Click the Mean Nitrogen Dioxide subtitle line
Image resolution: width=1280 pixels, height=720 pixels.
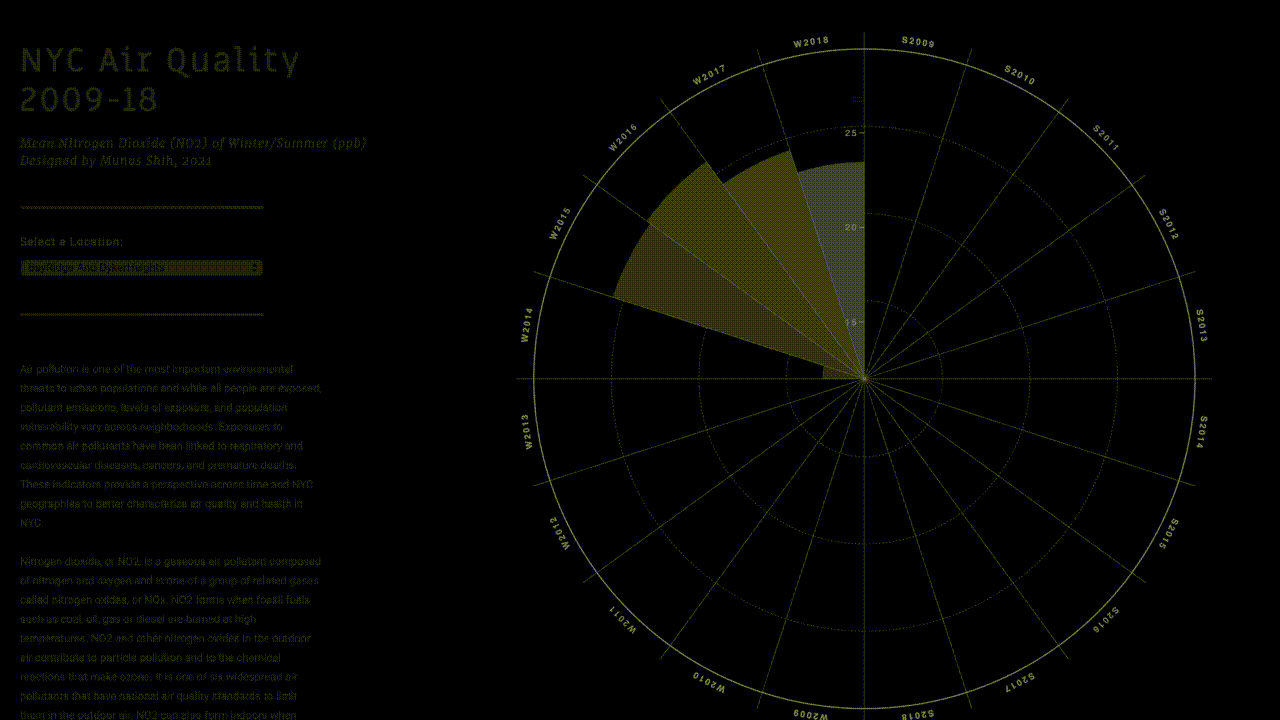pyautogui.click(x=193, y=143)
